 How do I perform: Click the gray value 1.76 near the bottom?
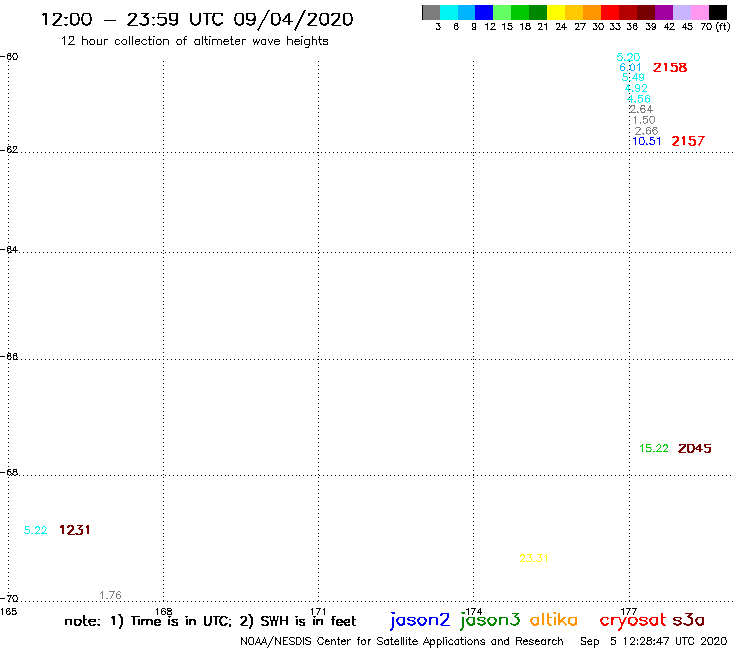tap(110, 596)
